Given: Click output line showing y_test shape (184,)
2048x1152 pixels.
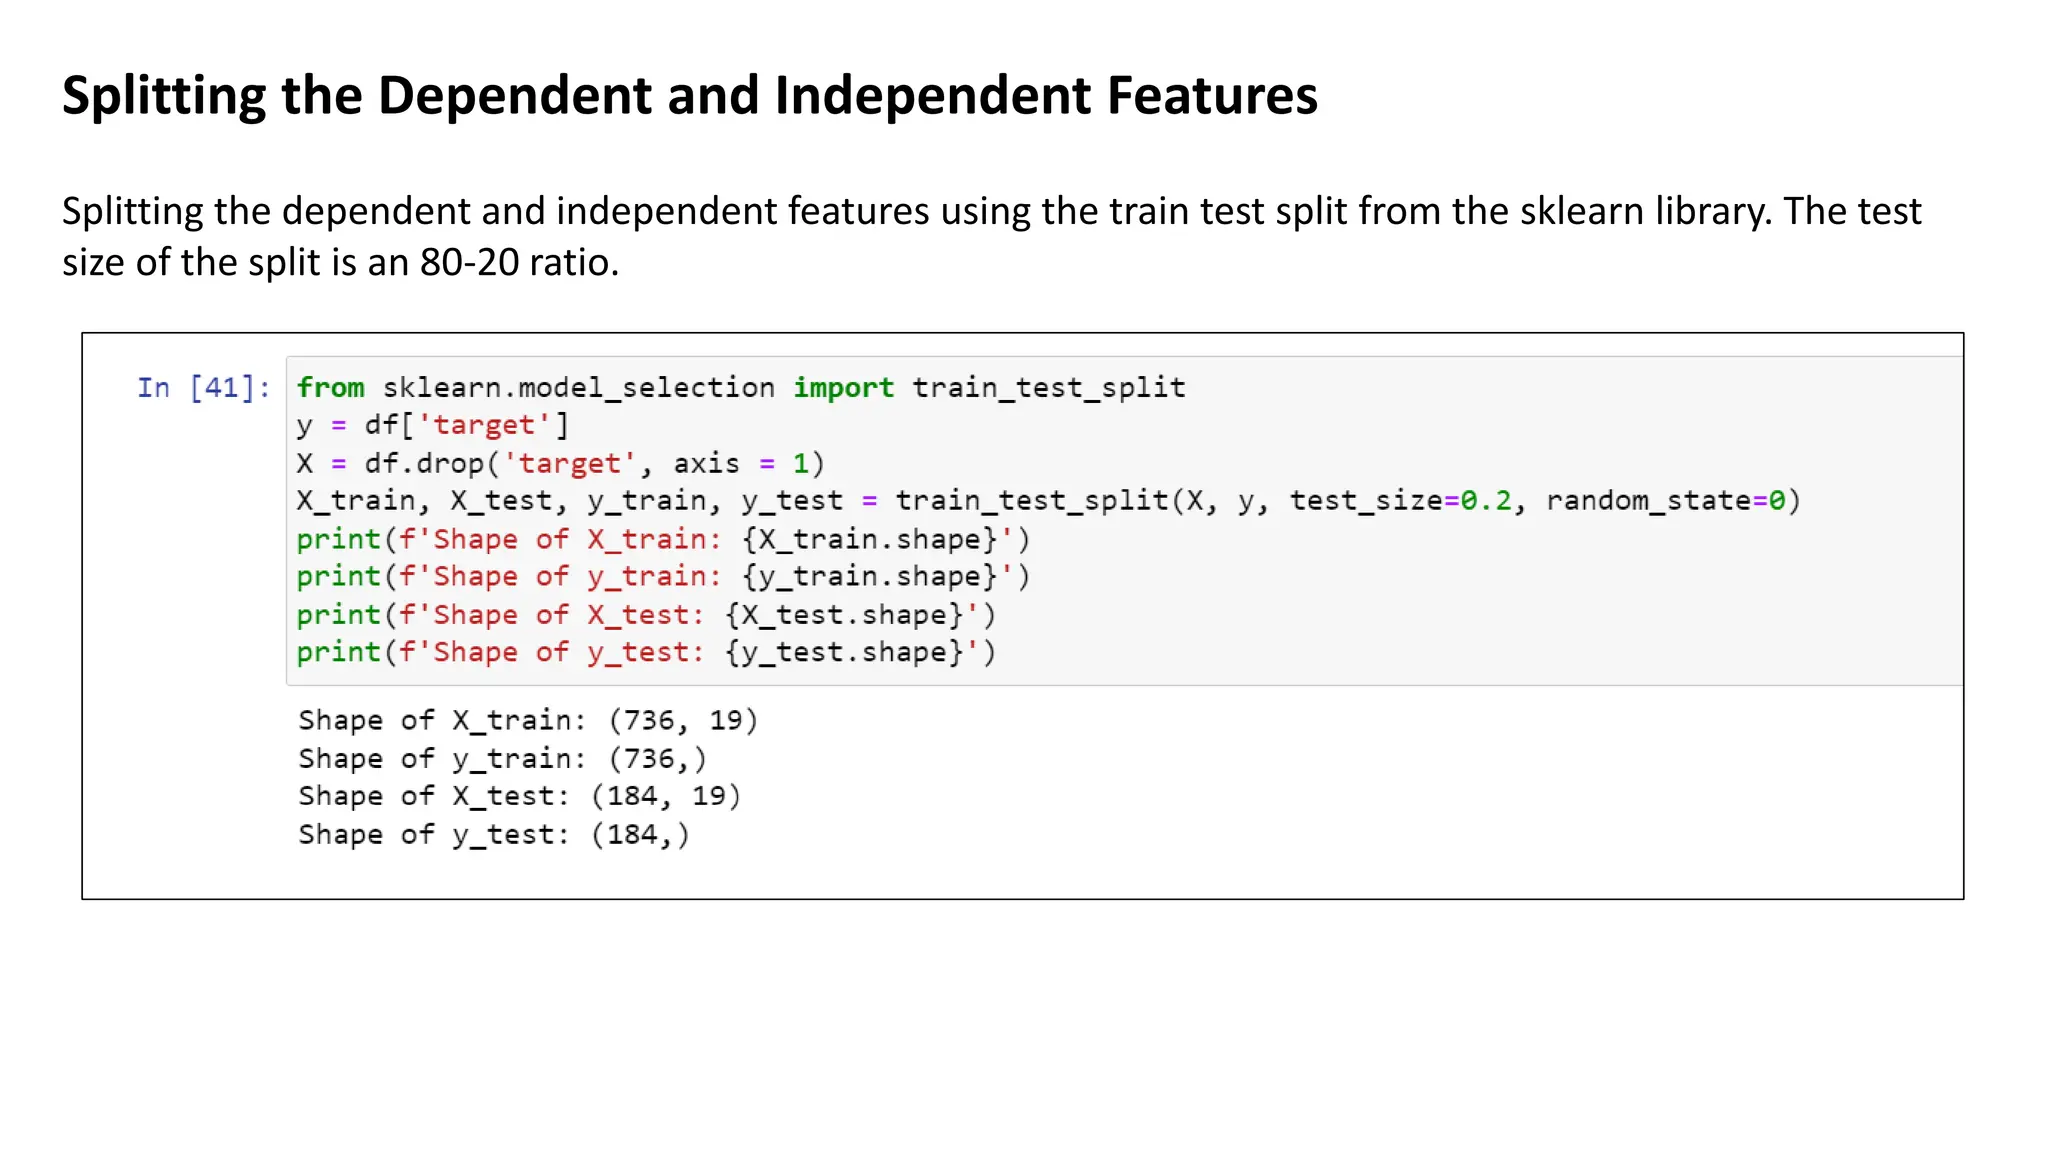Looking at the screenshot, I should point(493,835).
